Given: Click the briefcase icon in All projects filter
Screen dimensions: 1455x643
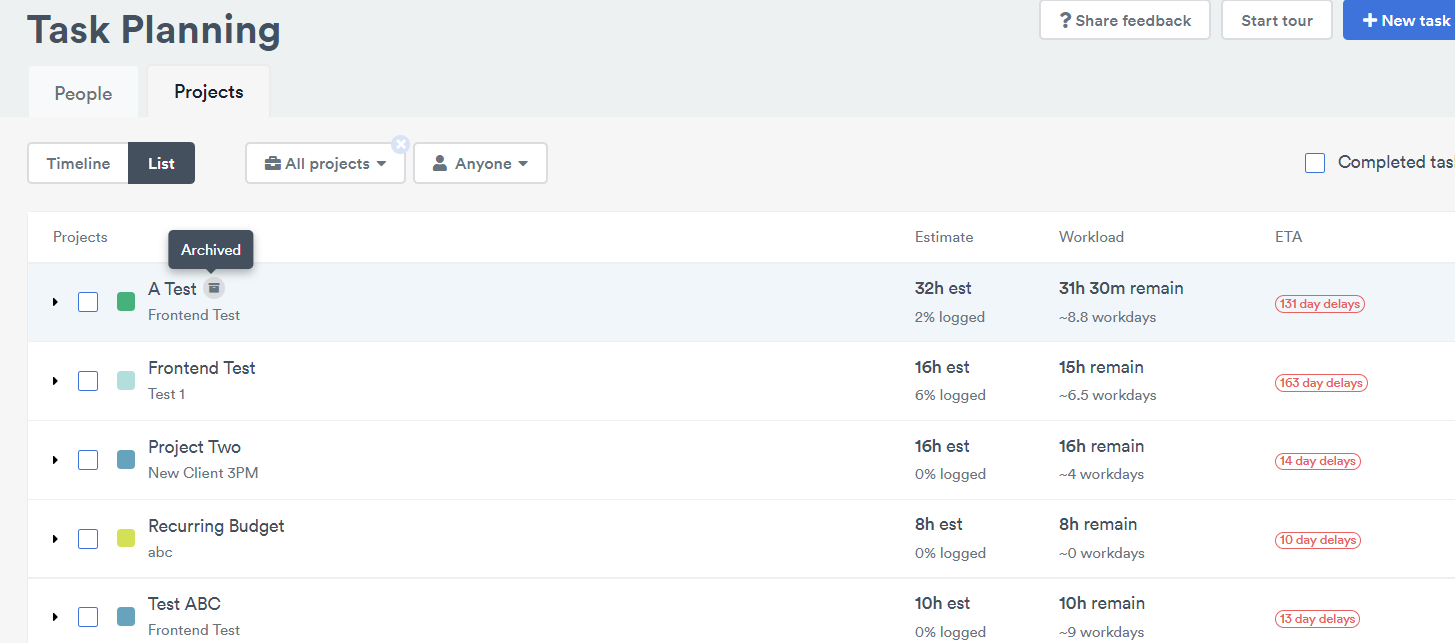Looking at the screenshot, I should tap(273, 163).
